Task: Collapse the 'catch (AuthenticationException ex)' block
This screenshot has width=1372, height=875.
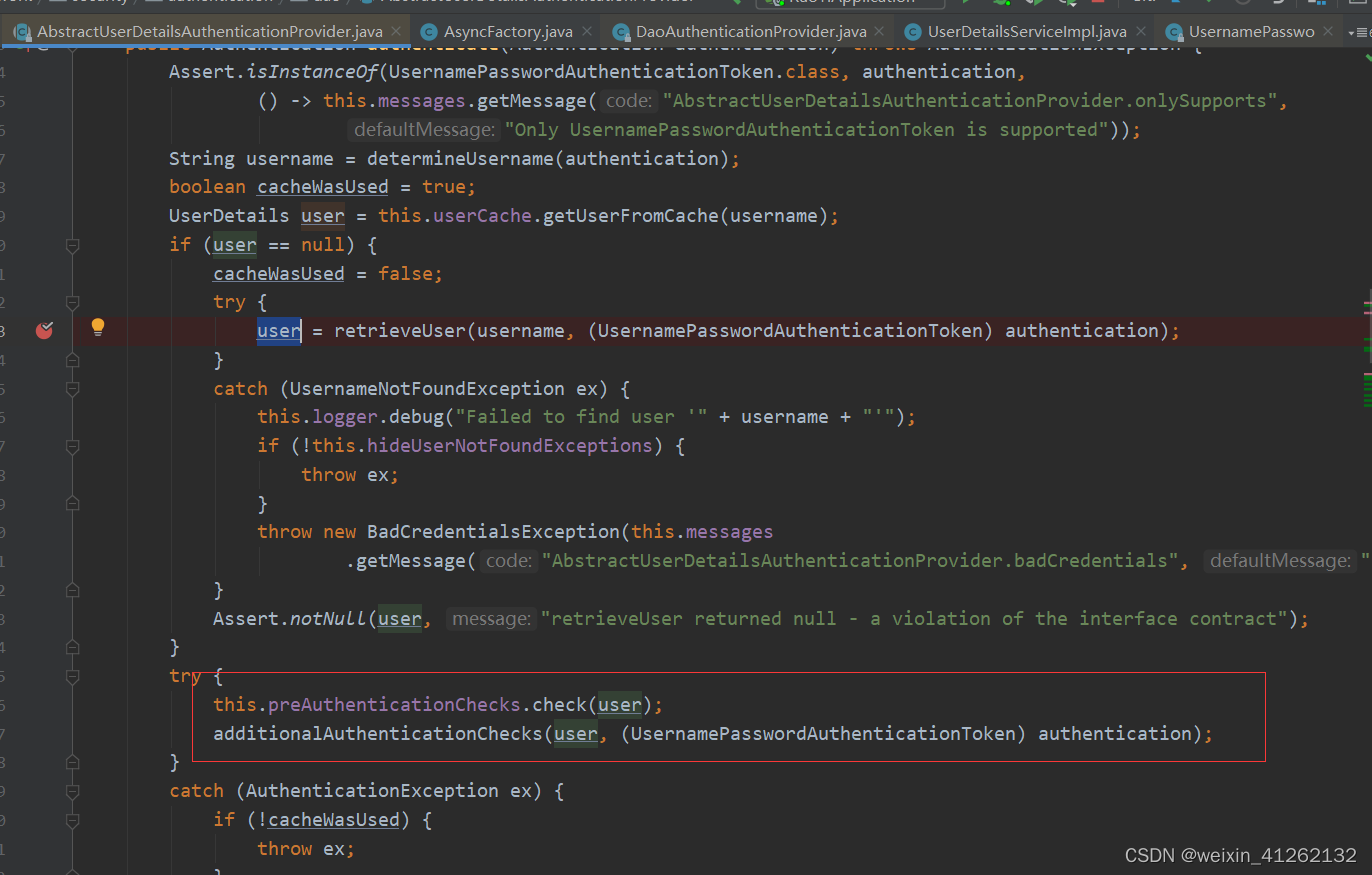Action: [72, 791]
